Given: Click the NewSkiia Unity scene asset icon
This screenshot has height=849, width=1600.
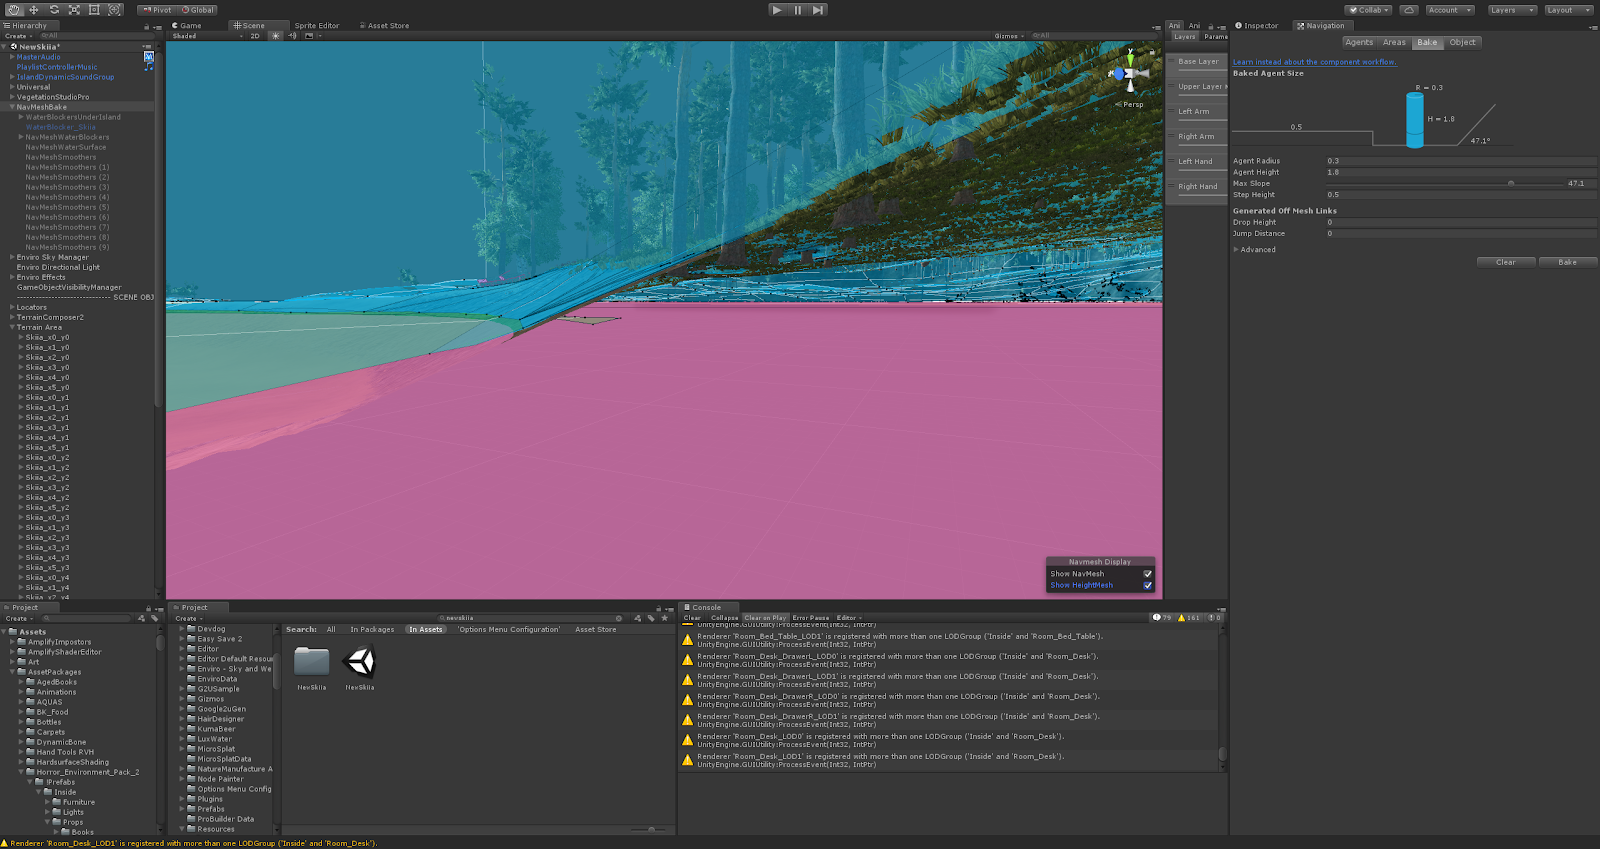Looking at the screenshot, I should 360,662.
